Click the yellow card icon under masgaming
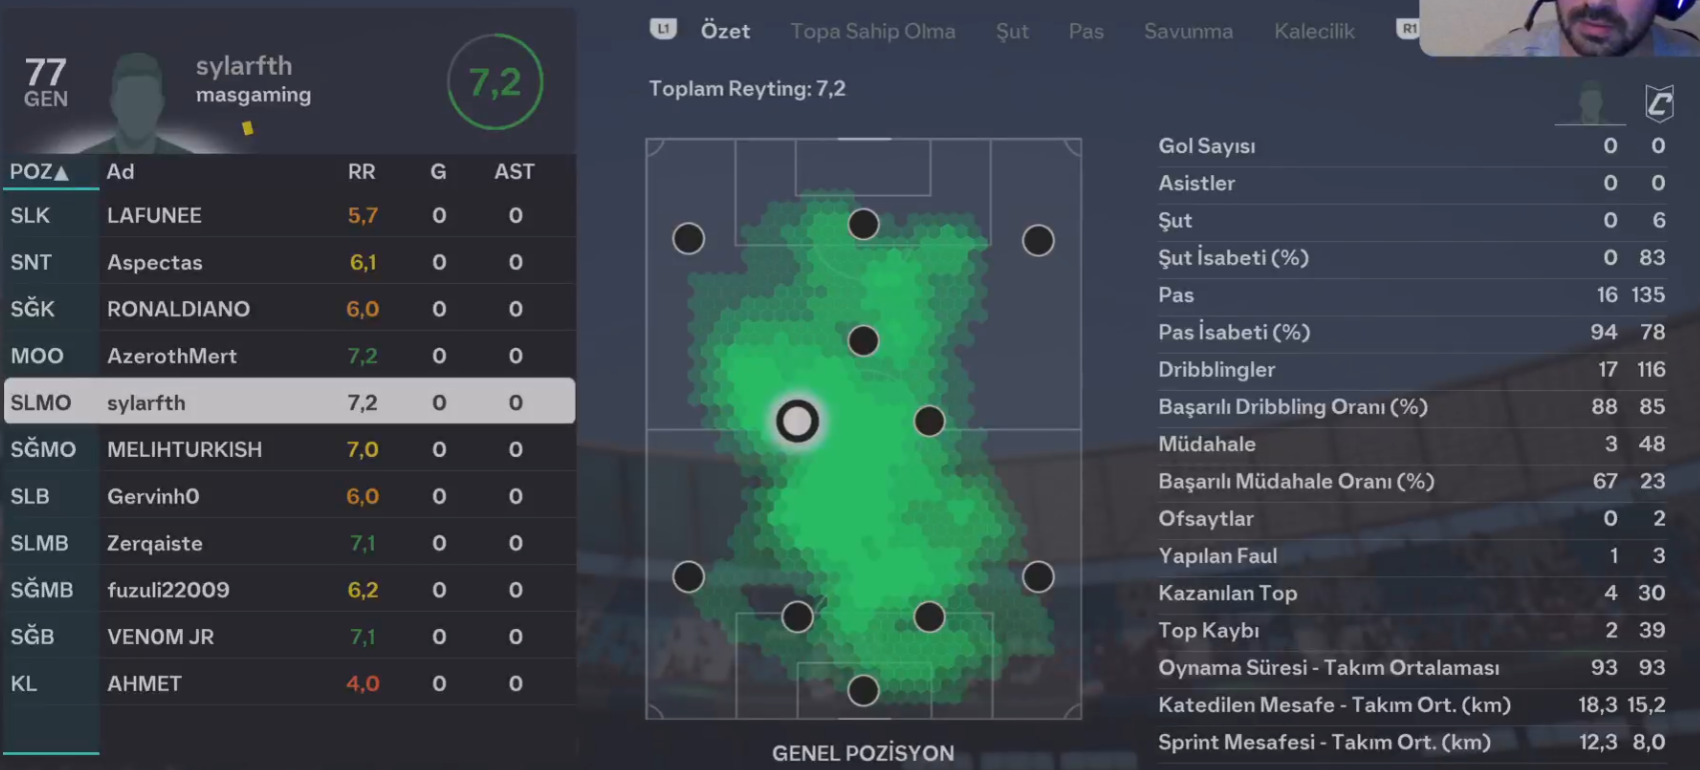 point(247,128)
